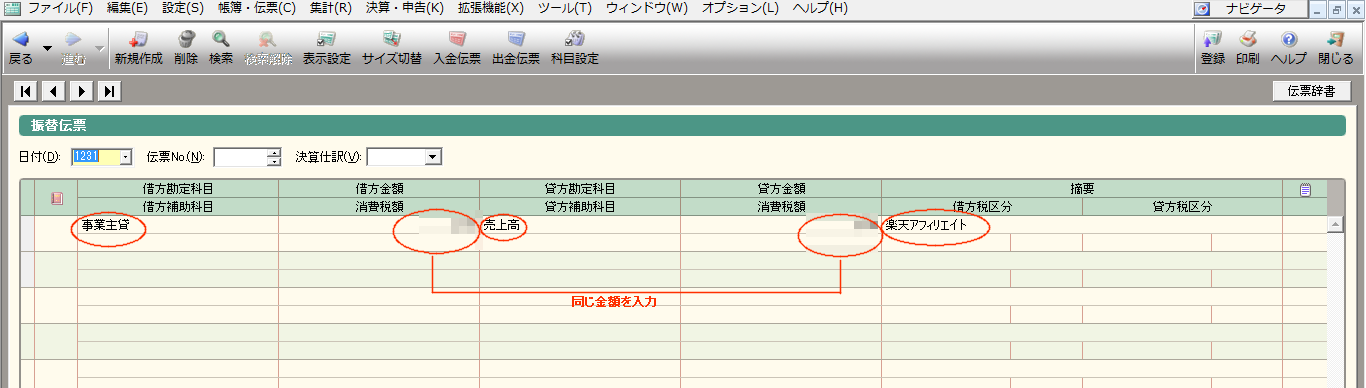Click the 登録 register icon

[1213, 48]
